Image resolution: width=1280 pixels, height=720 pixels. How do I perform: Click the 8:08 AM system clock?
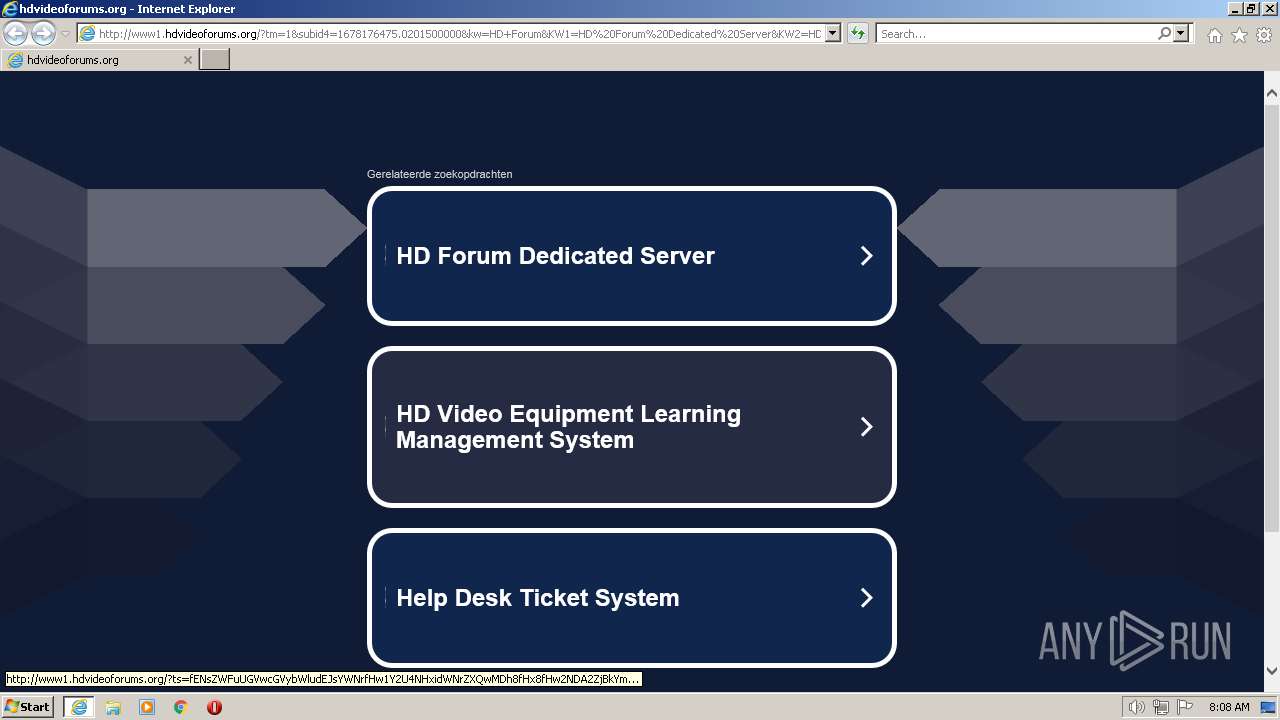click(1229, 707)
